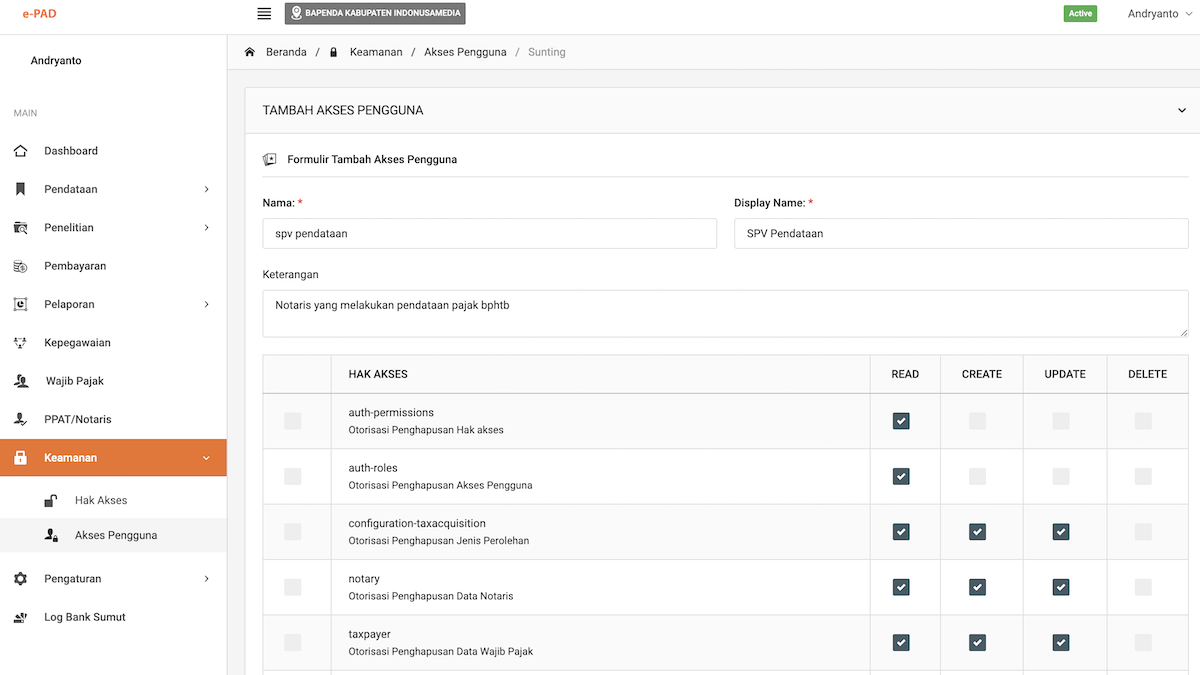Collapse the Tambah Akses Pengguna panel
This screenshot has height=675, width=1200.
1182,111
